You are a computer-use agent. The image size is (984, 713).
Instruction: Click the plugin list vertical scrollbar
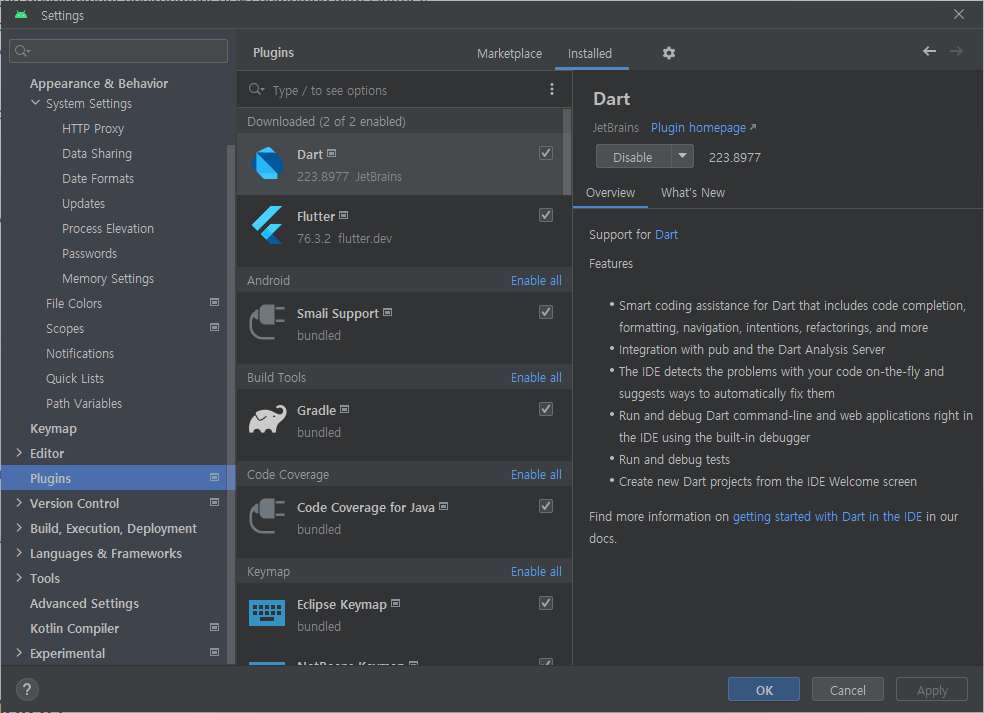pos(567,152)
